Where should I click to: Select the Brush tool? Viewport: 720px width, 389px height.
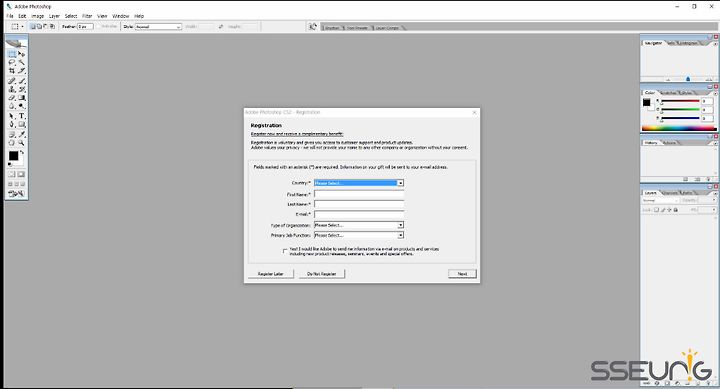click(x=22, y=81)
